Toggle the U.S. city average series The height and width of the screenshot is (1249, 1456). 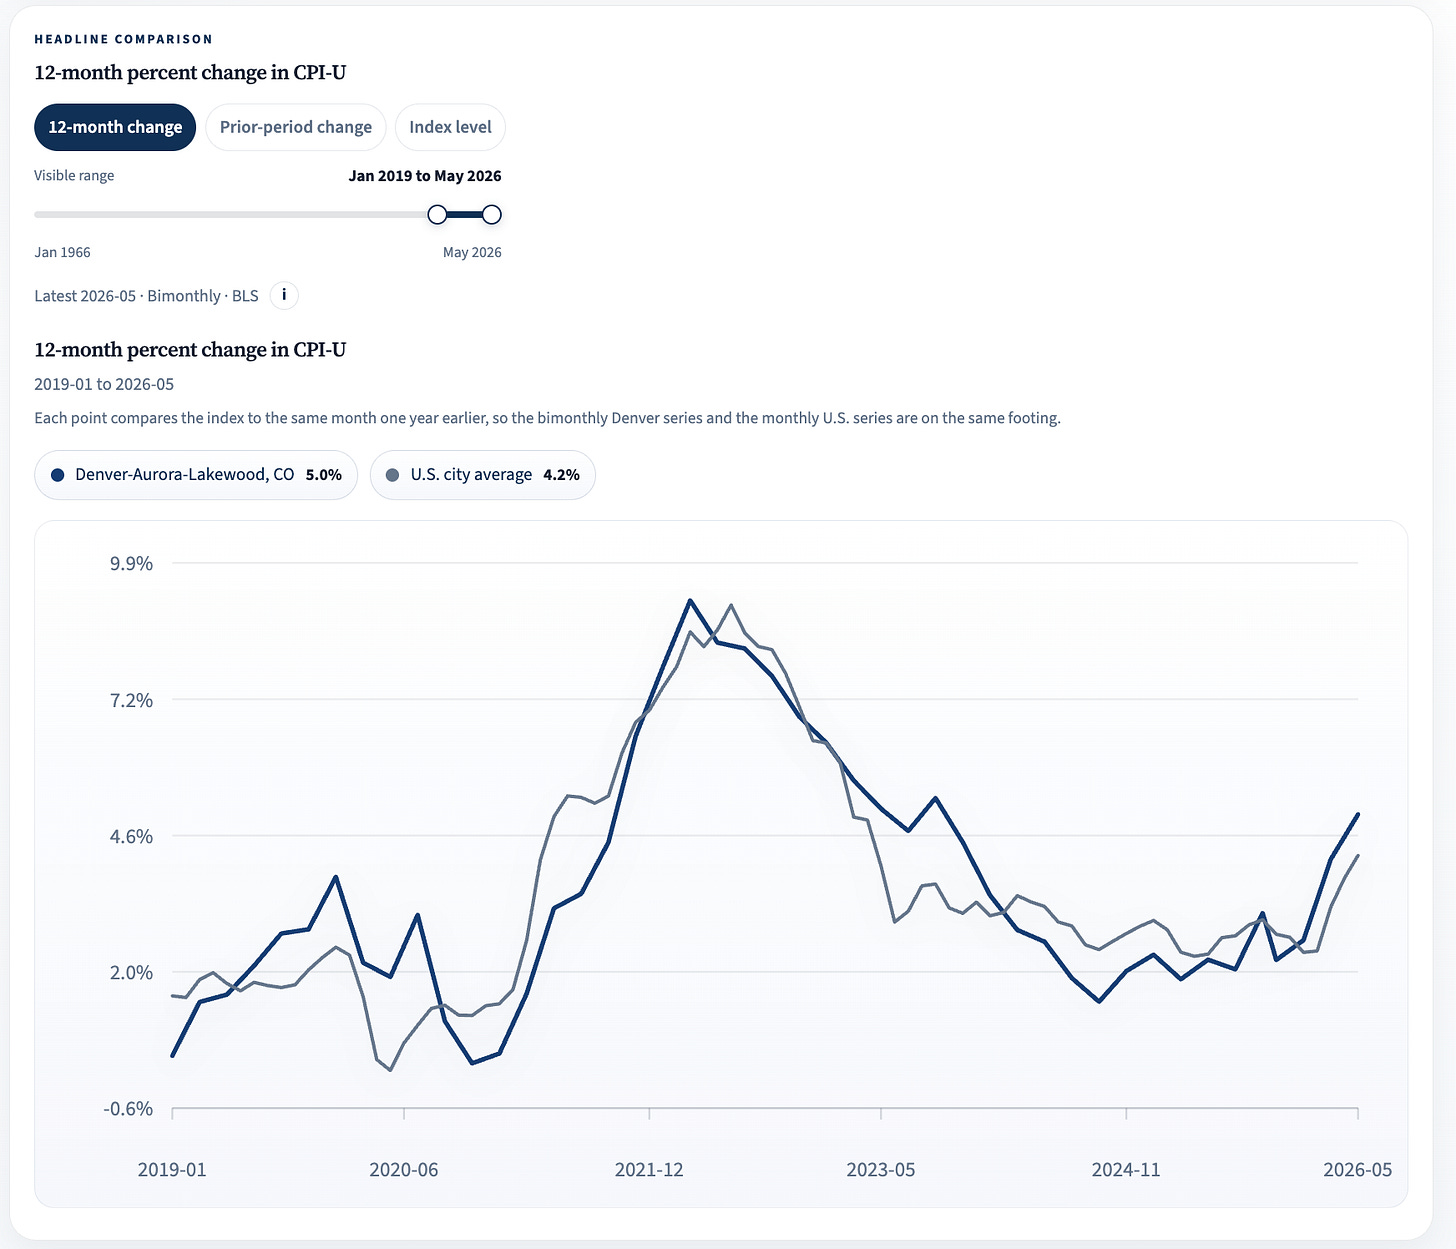(x=483, y=475)
